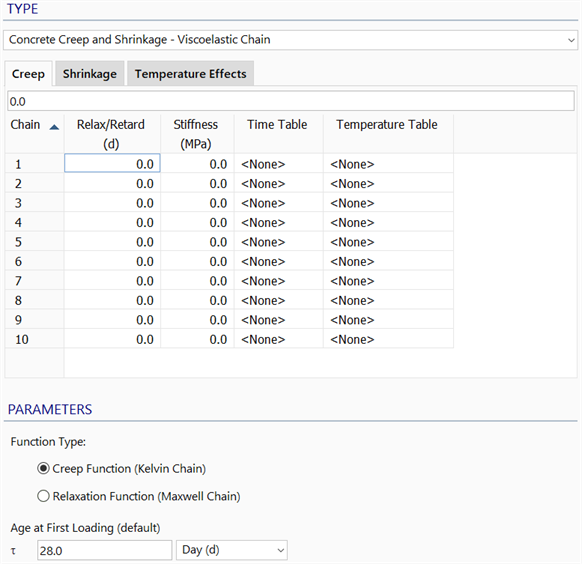The height and width of the screenshot is (564, 582).
Task: Click the Age at First Loading input
Action: click(105, 550)
